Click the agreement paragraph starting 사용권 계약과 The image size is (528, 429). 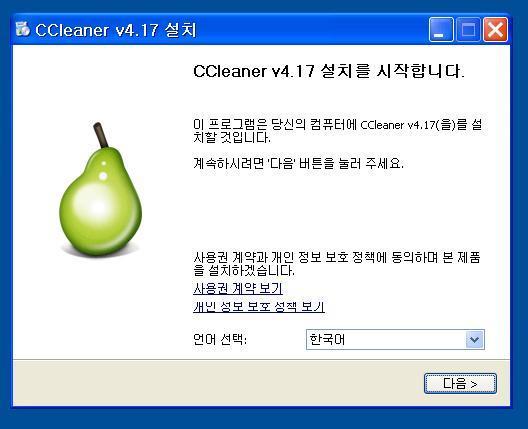pyautogui.click(x=337, y=264)
